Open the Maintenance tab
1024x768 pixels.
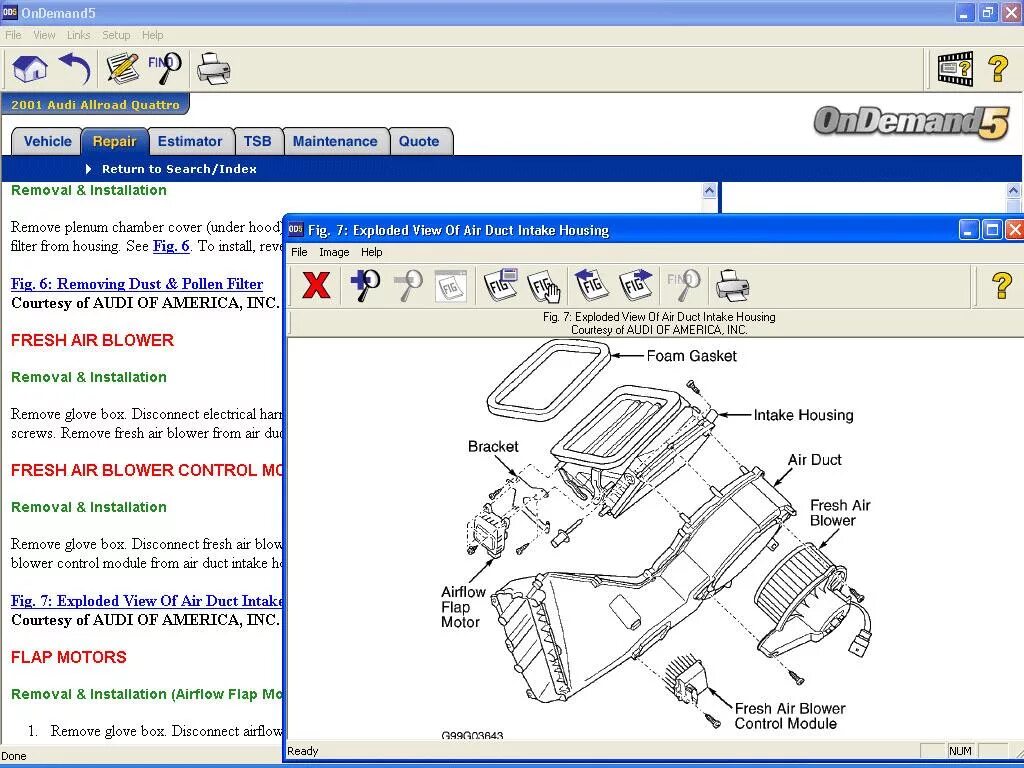[x=335, y=142]
